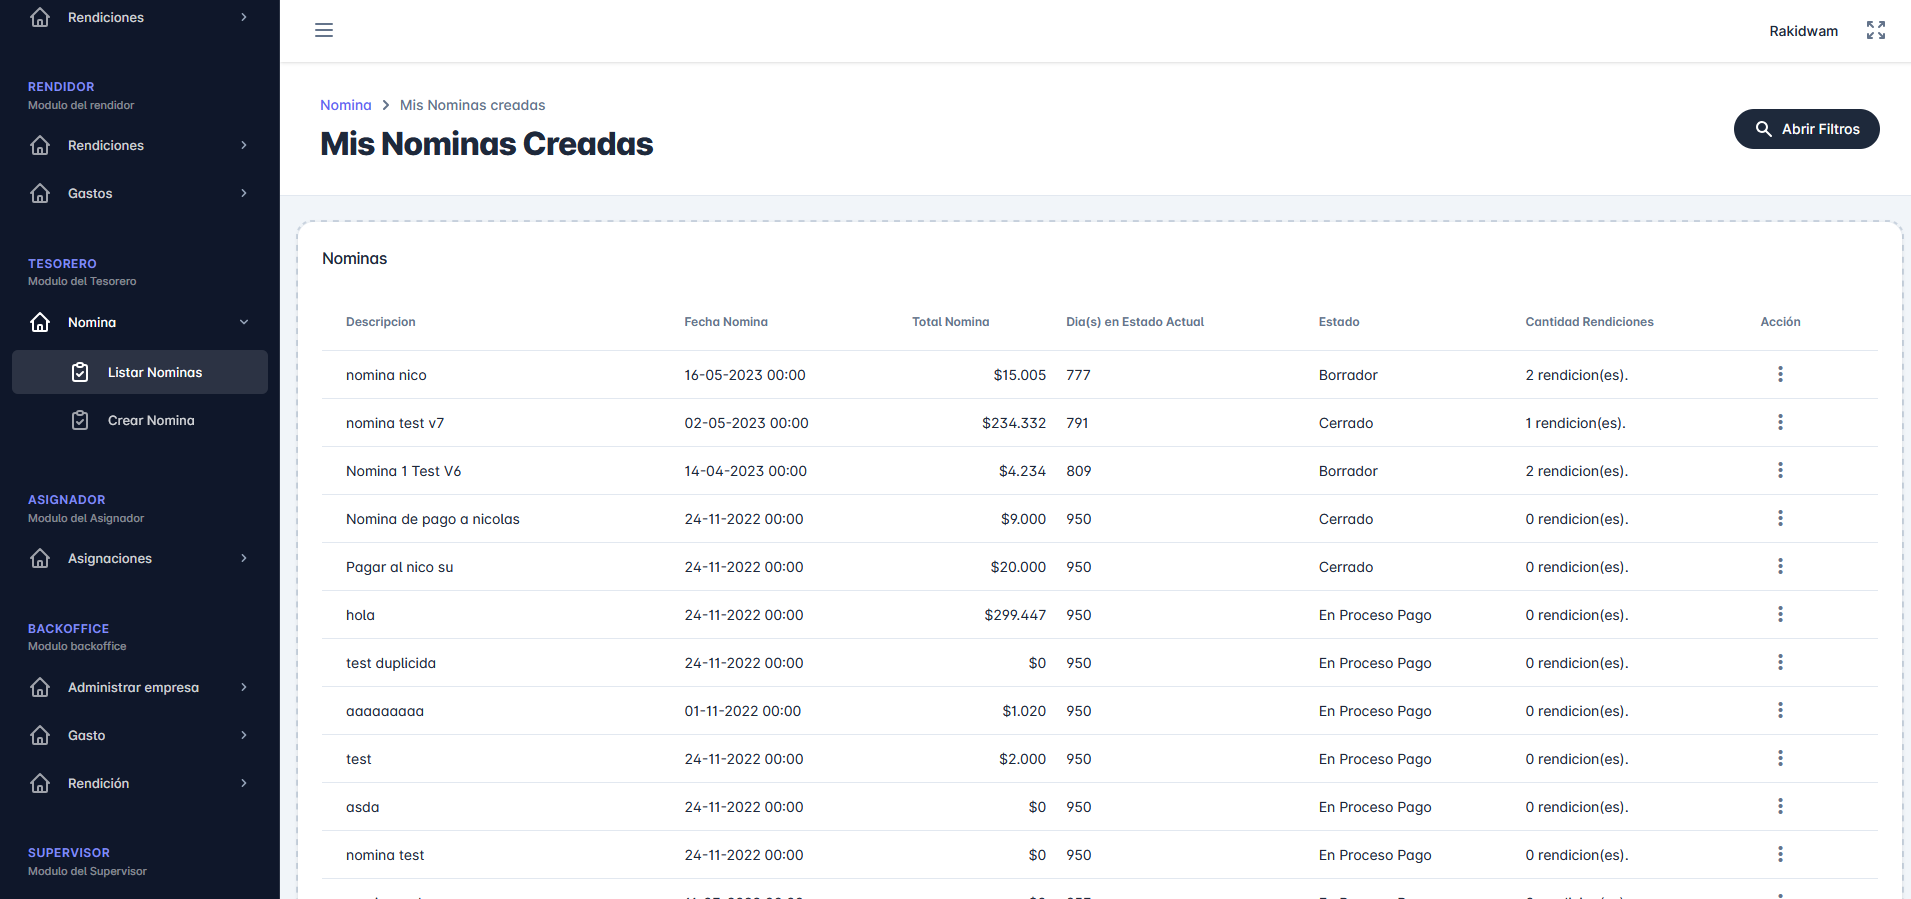This screenshot has height=899, width=1911.
Task: Open actions menu for Nomina 1 Test V6
Action: tap(1779, 470)
